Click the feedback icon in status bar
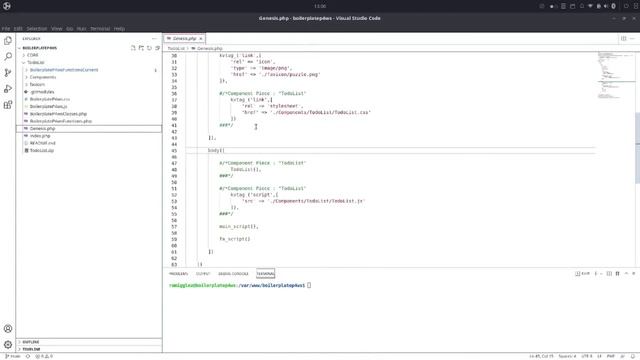This screenshot has width=640, height=360. [622, 356]
